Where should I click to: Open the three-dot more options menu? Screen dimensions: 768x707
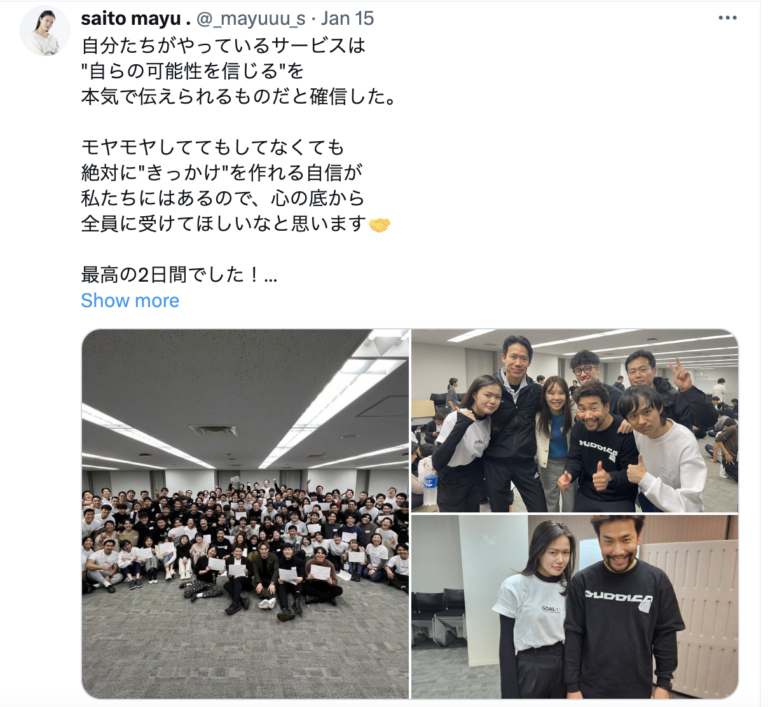(727, 18)
